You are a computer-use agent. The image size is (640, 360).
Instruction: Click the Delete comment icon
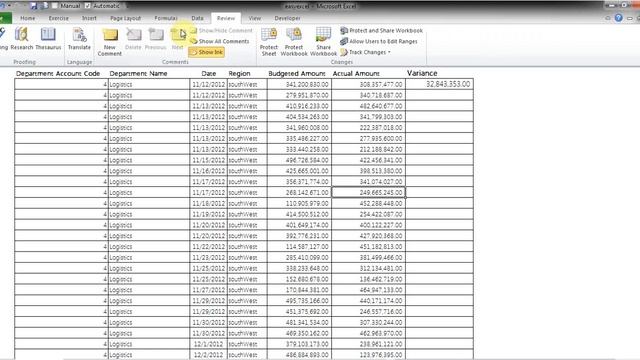click(x=133, y=38)
